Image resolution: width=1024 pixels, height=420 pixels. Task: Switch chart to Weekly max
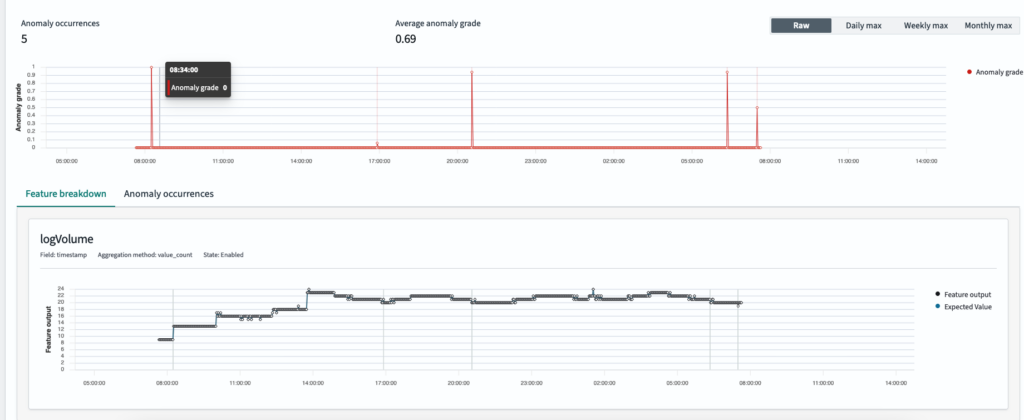(x=925, y=25)
